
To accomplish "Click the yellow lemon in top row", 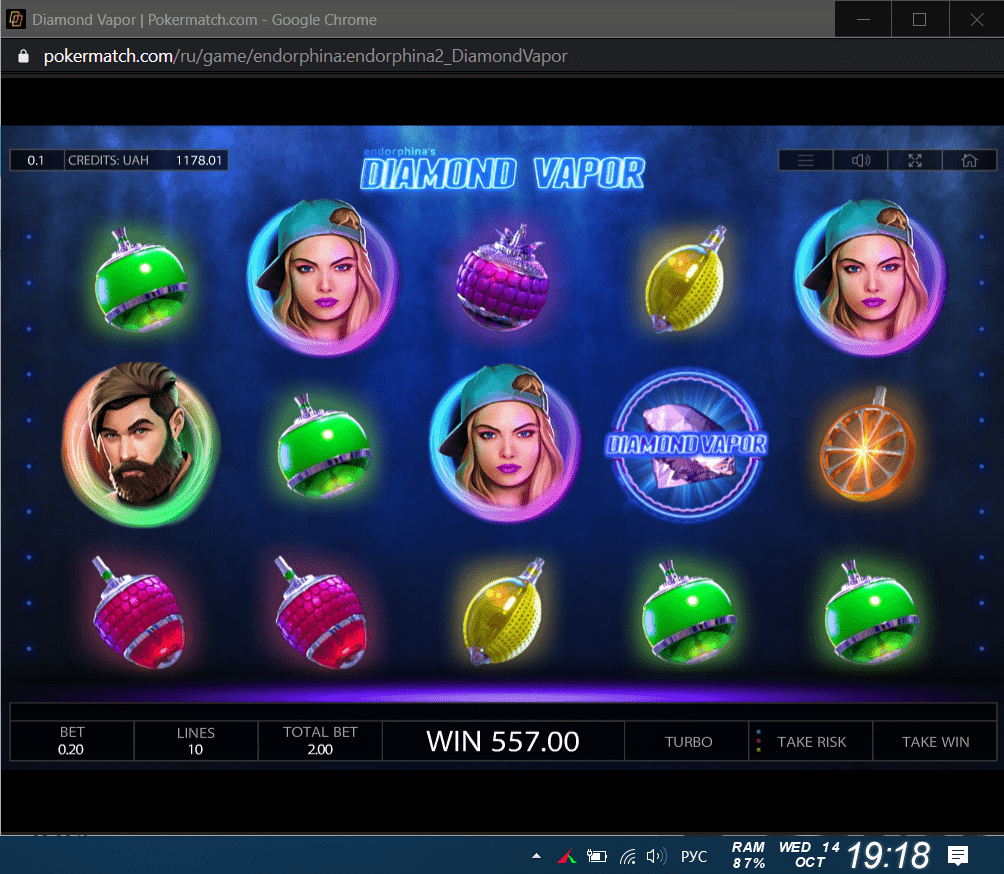I will [686, 279].
